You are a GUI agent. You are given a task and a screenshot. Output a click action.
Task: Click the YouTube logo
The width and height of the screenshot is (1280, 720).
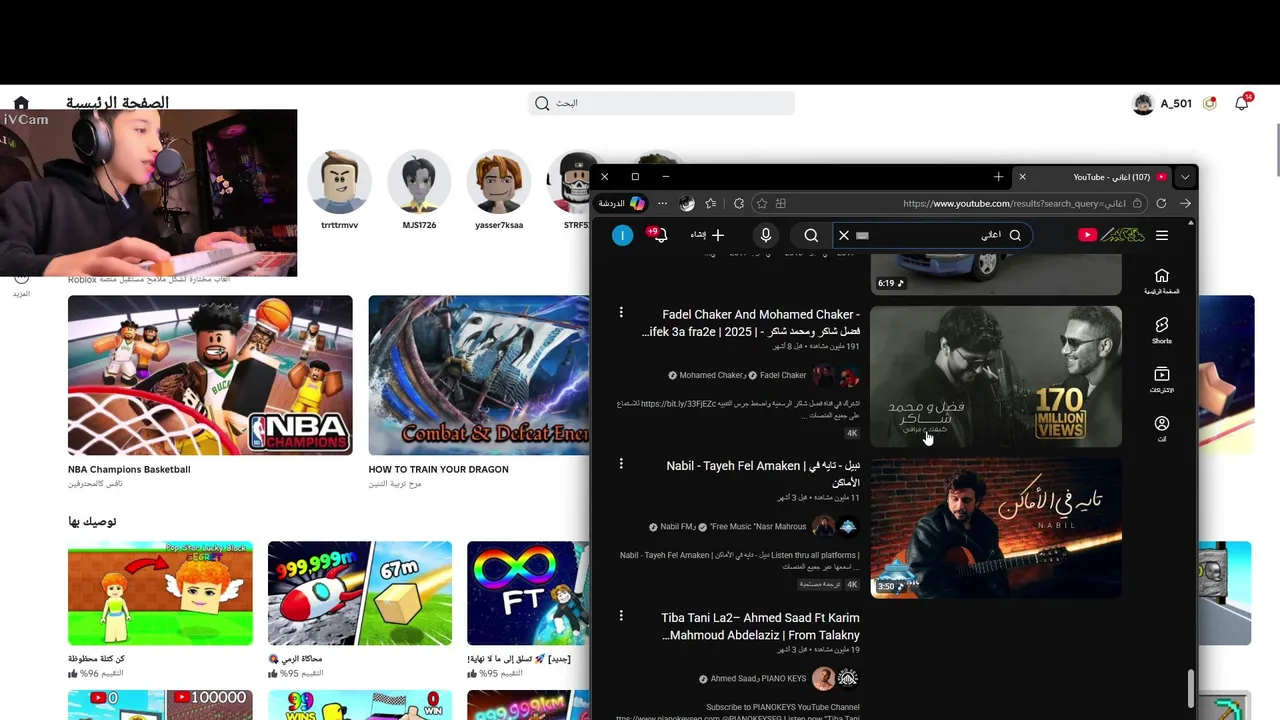tap(1111, 235)
